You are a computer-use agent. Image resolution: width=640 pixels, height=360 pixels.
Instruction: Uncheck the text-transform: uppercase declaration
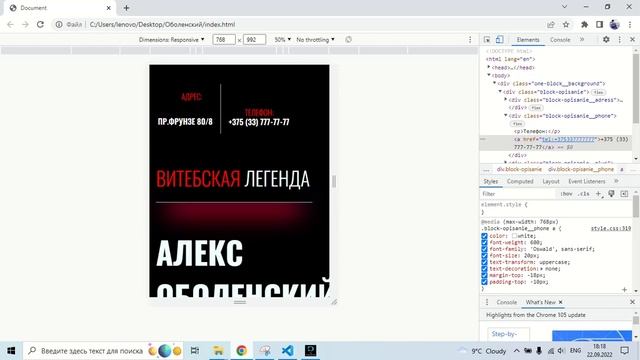484,262
